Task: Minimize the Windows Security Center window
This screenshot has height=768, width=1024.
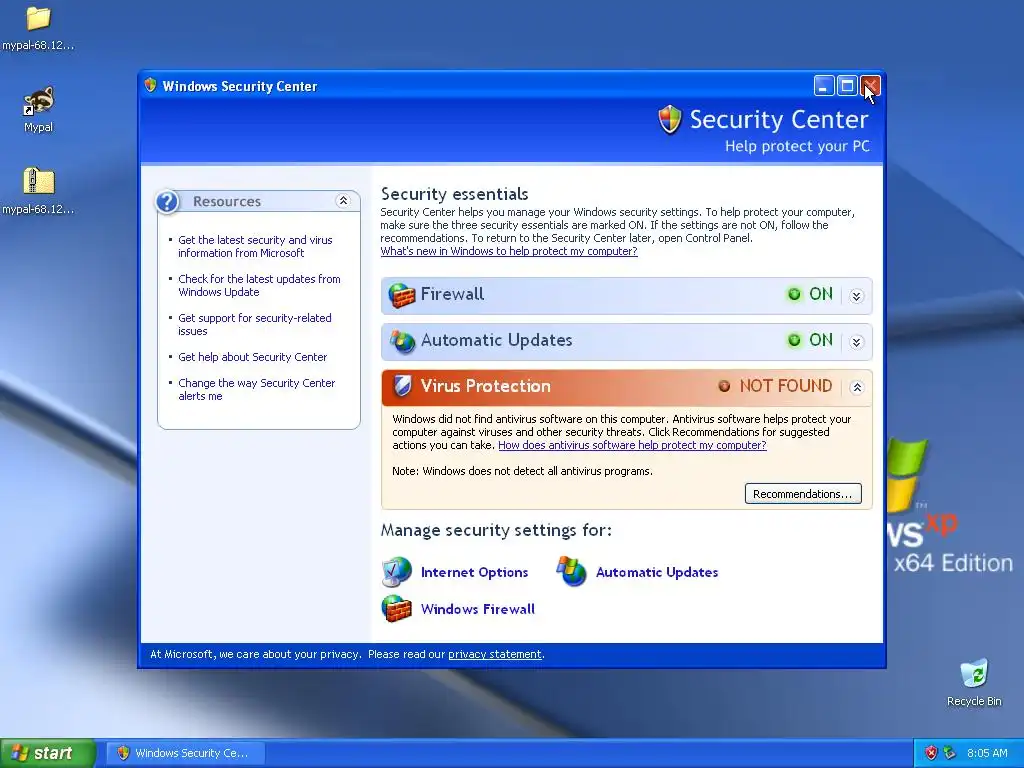Action: (x=824, y=86)
